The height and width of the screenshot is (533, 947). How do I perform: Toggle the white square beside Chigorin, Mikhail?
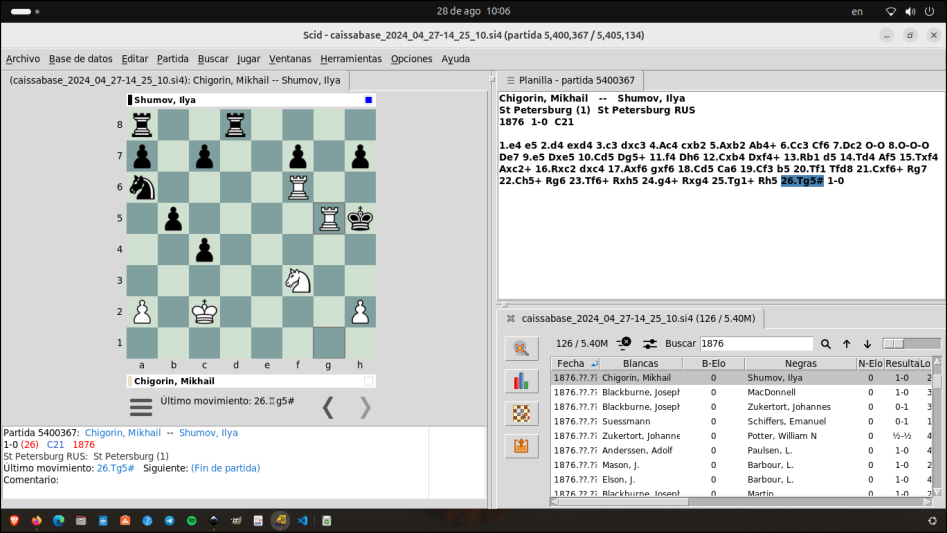point(368,381)
